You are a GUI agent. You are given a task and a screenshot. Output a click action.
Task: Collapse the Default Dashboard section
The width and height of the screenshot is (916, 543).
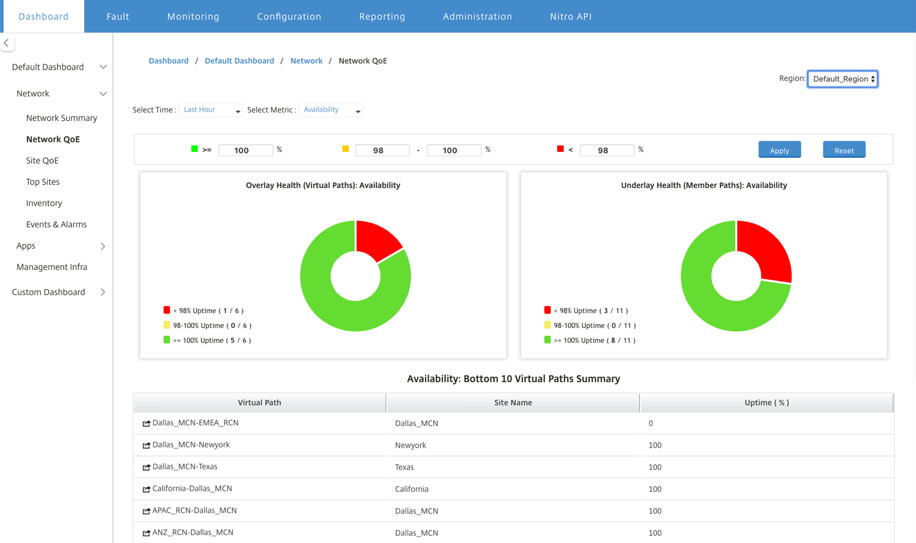(103, 67)
